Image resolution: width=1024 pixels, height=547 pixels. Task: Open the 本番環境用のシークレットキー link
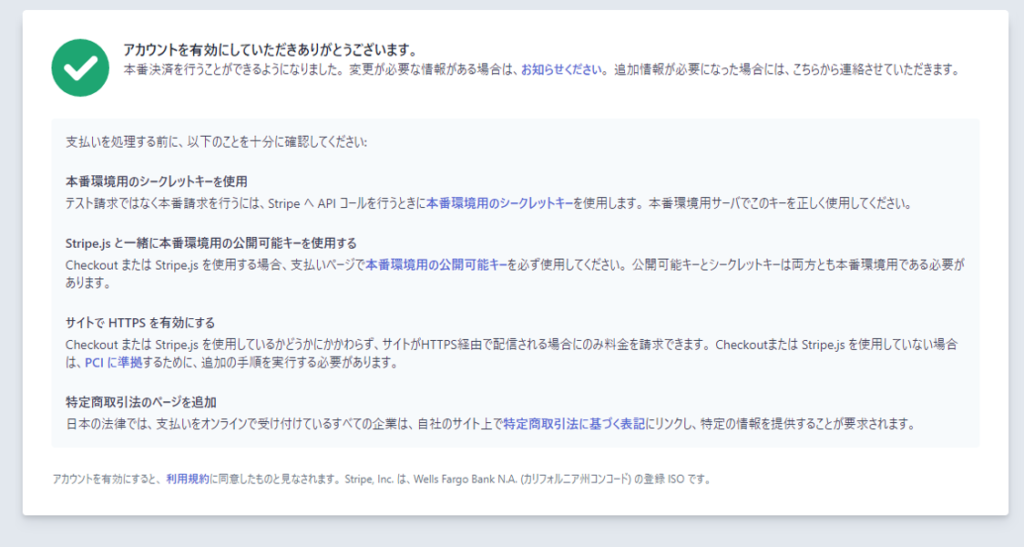click(x=500, y=203)
